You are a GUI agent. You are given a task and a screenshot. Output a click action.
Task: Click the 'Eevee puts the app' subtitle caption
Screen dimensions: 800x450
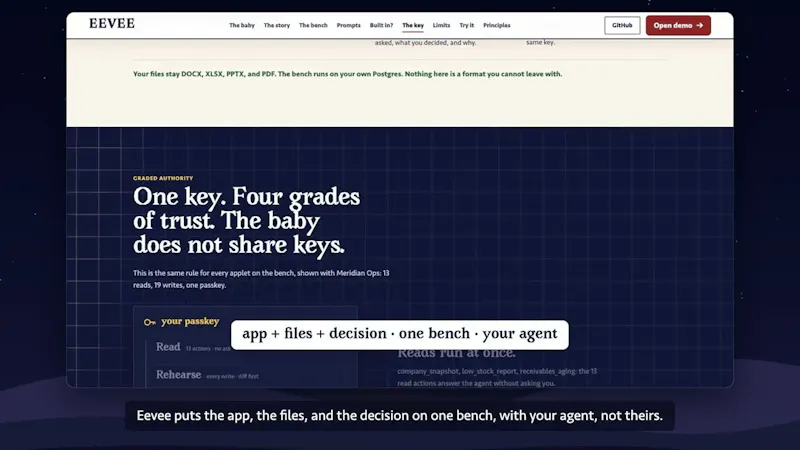point(399,415)
